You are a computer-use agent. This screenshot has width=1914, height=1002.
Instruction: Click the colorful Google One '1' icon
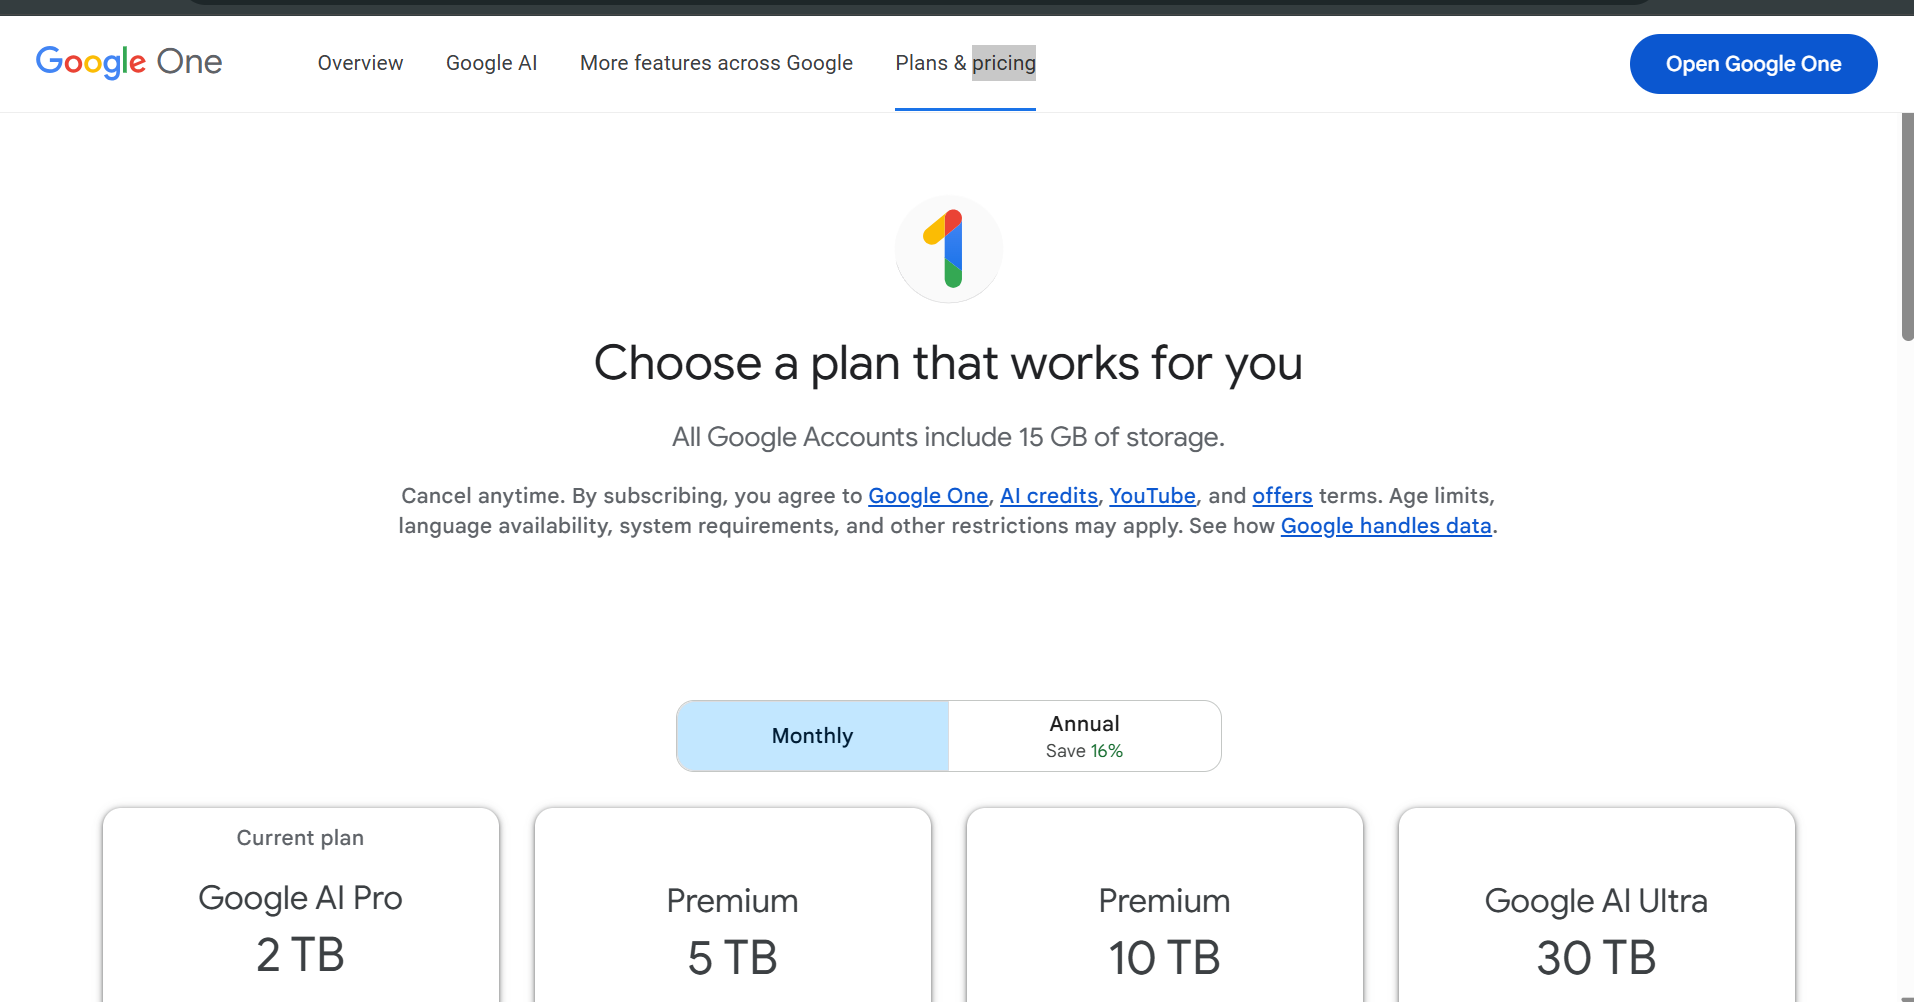click(x=949, y=249)
